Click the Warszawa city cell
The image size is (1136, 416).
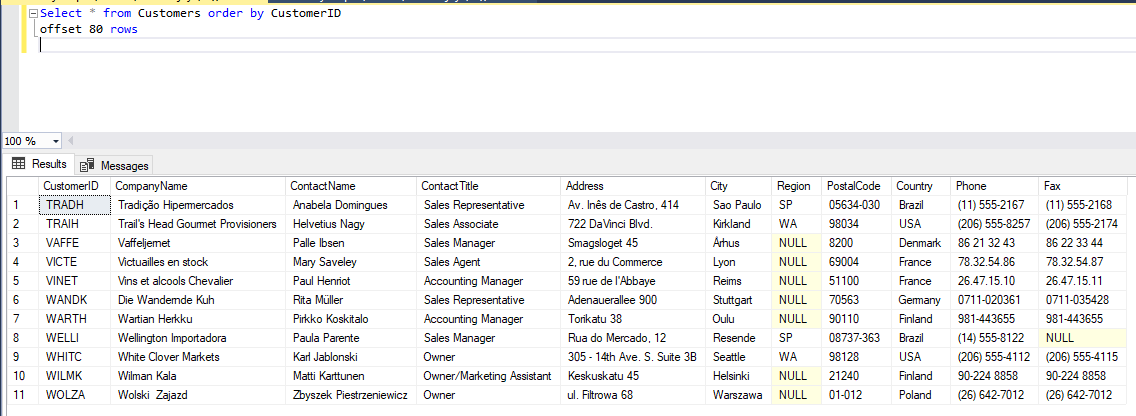click(737, 395)
